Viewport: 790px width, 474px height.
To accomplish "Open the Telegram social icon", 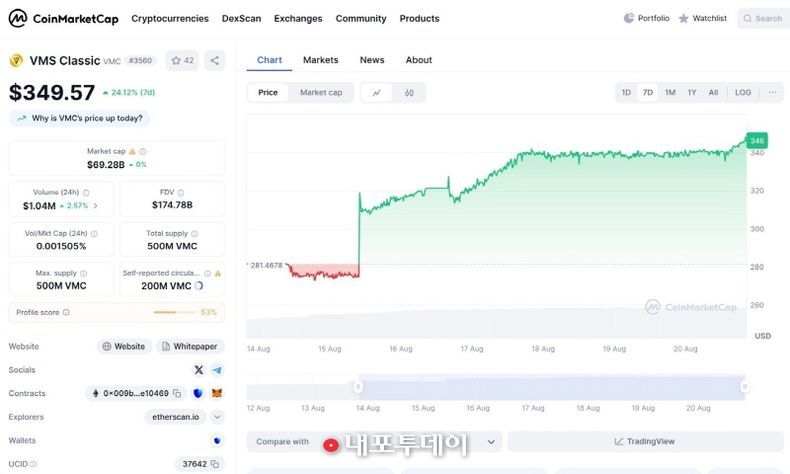I will point(217,370).
